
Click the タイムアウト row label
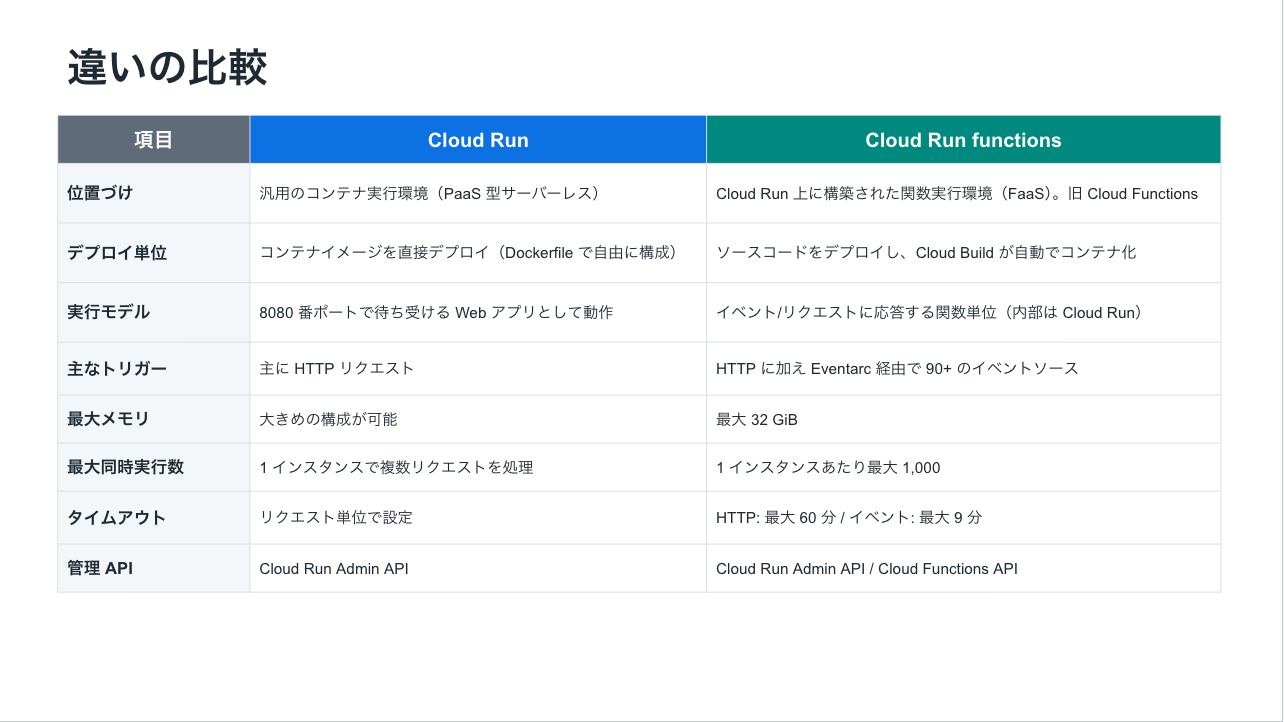154,518
